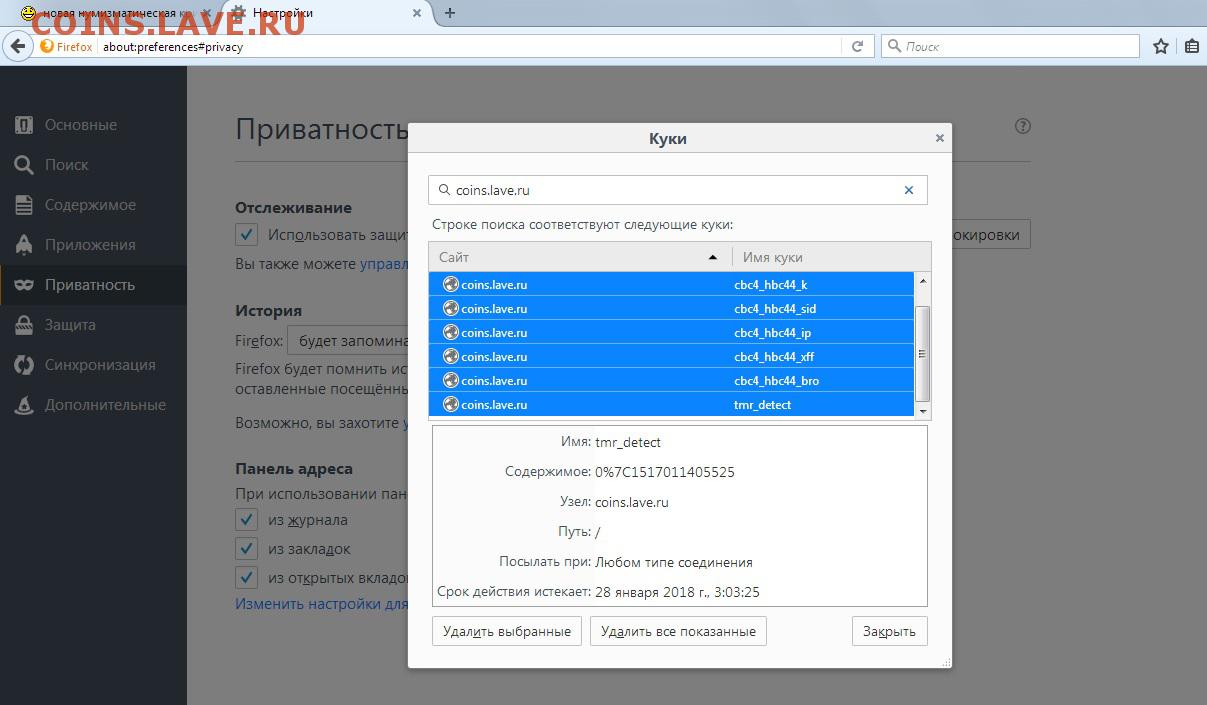Toggle the из открытых вкладок checkbox
1207x705 pixels.
(x=246, y=578)
